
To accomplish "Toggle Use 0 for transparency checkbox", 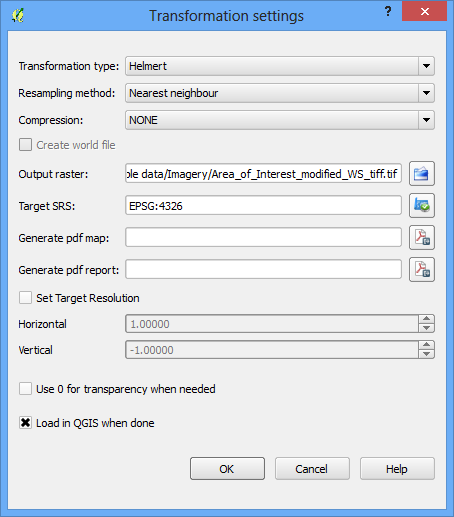I will click(x=25, y=389).
